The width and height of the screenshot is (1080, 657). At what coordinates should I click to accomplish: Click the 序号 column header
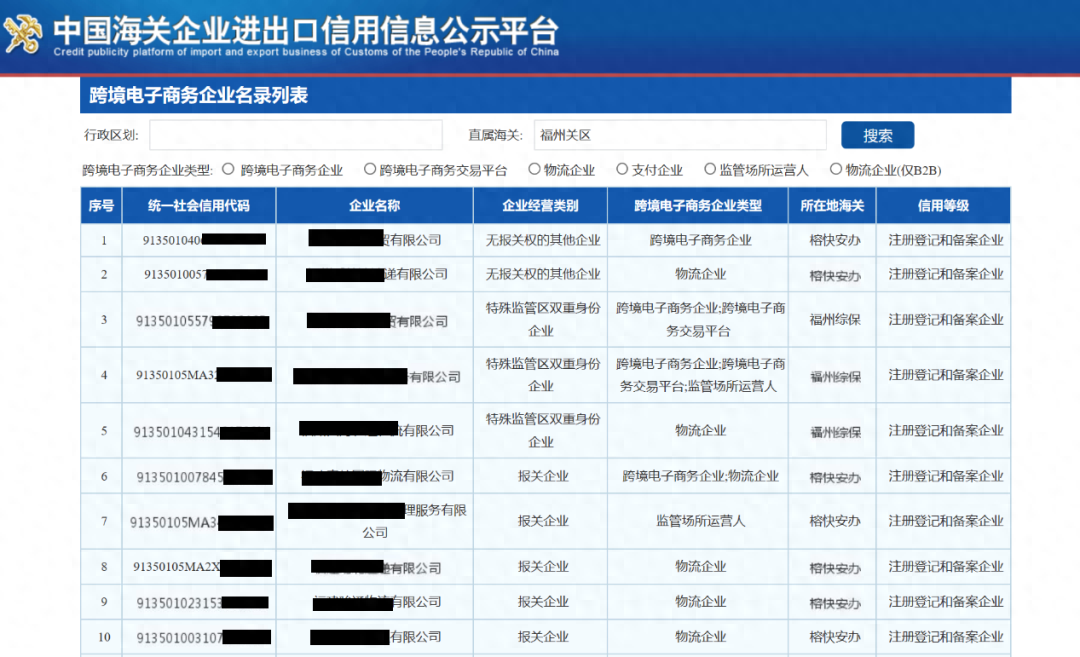pyautogui.click(x=101, y=205)
